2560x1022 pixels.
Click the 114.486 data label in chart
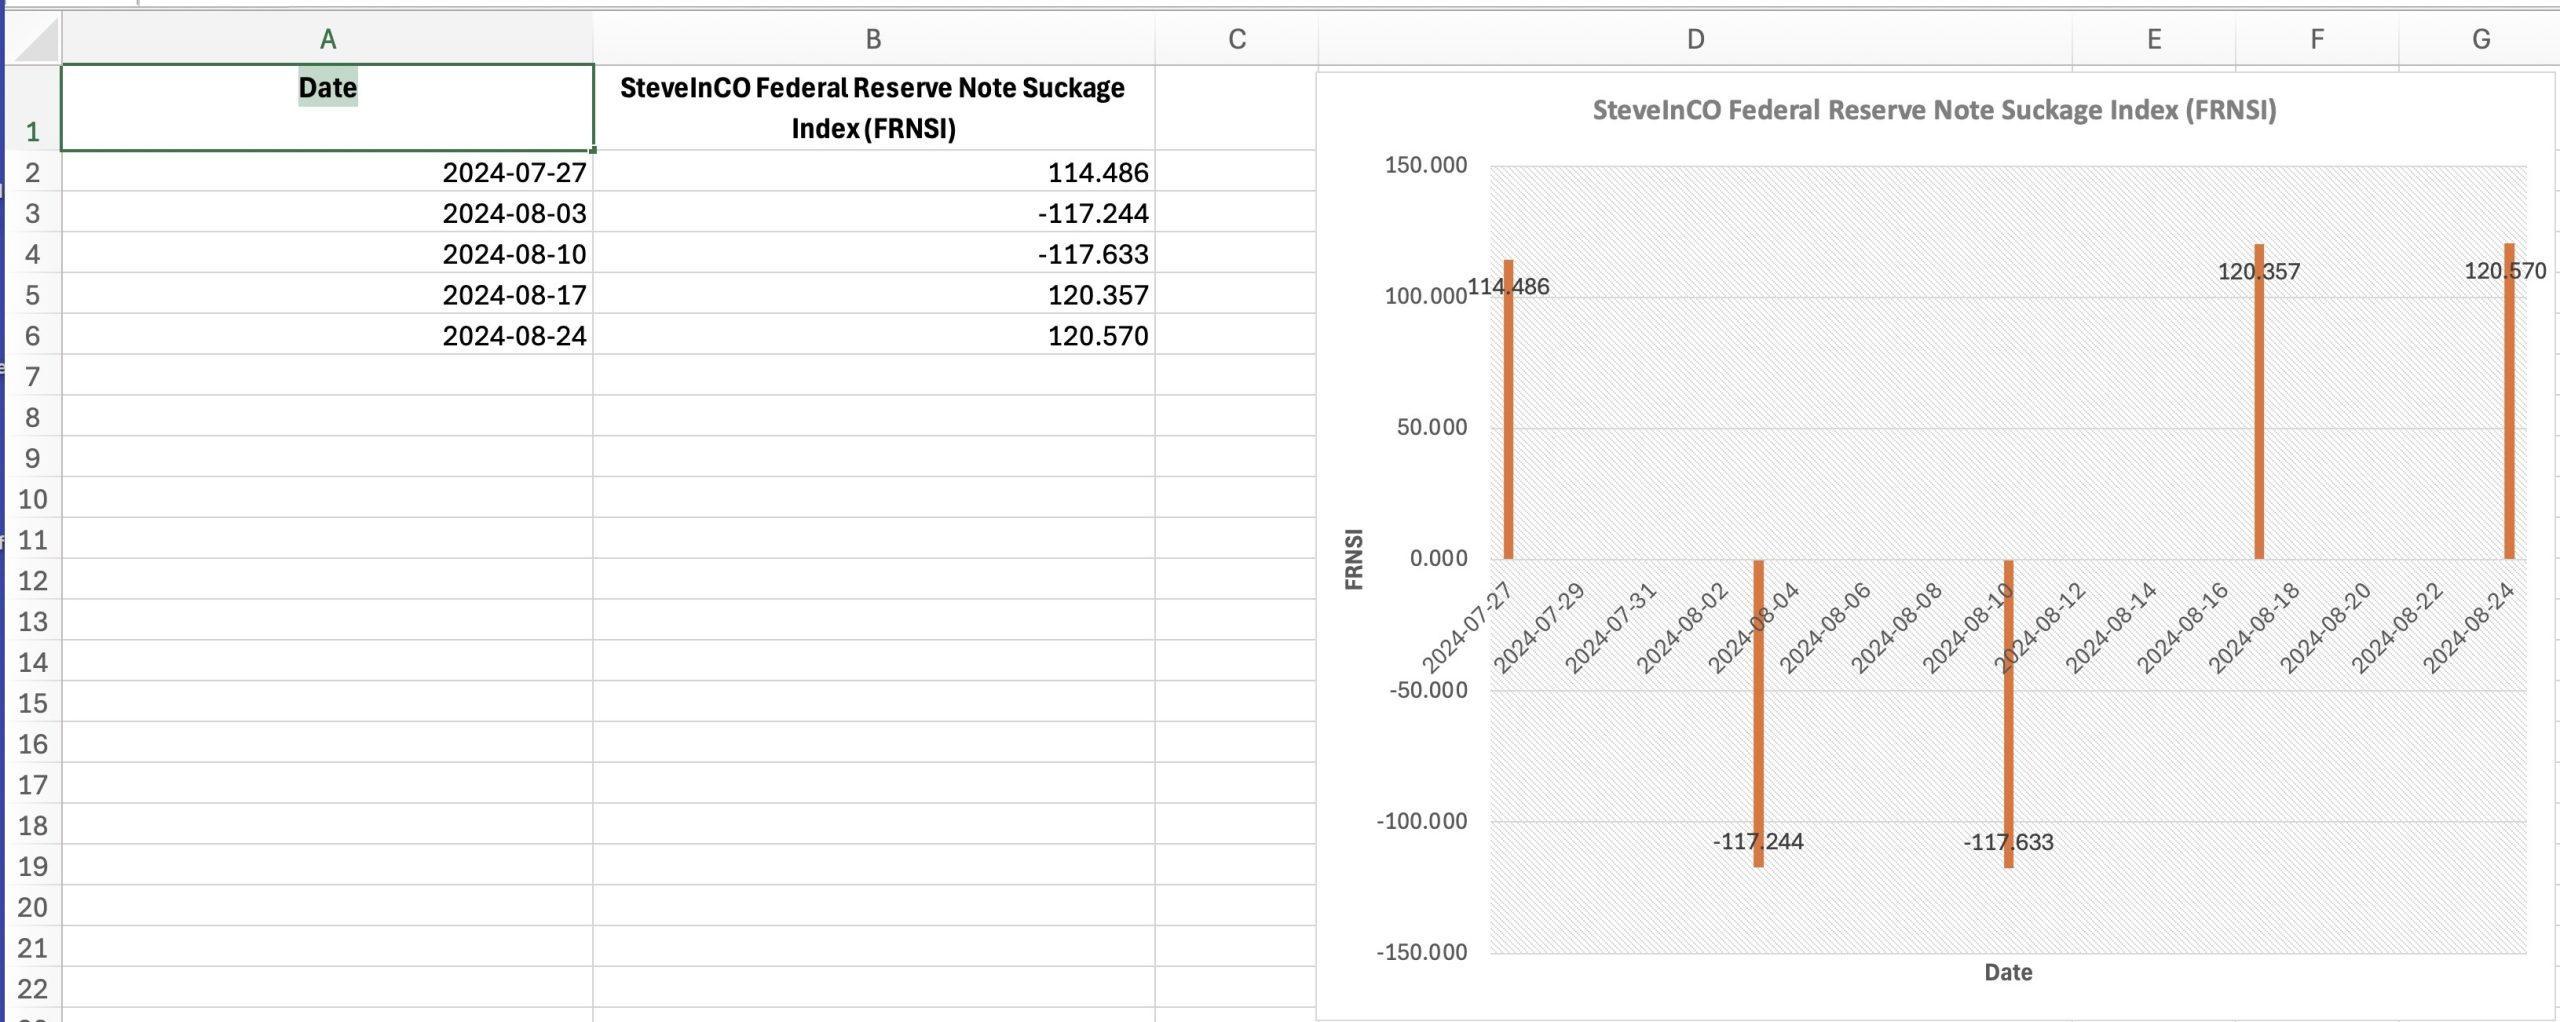(1508, 287)
